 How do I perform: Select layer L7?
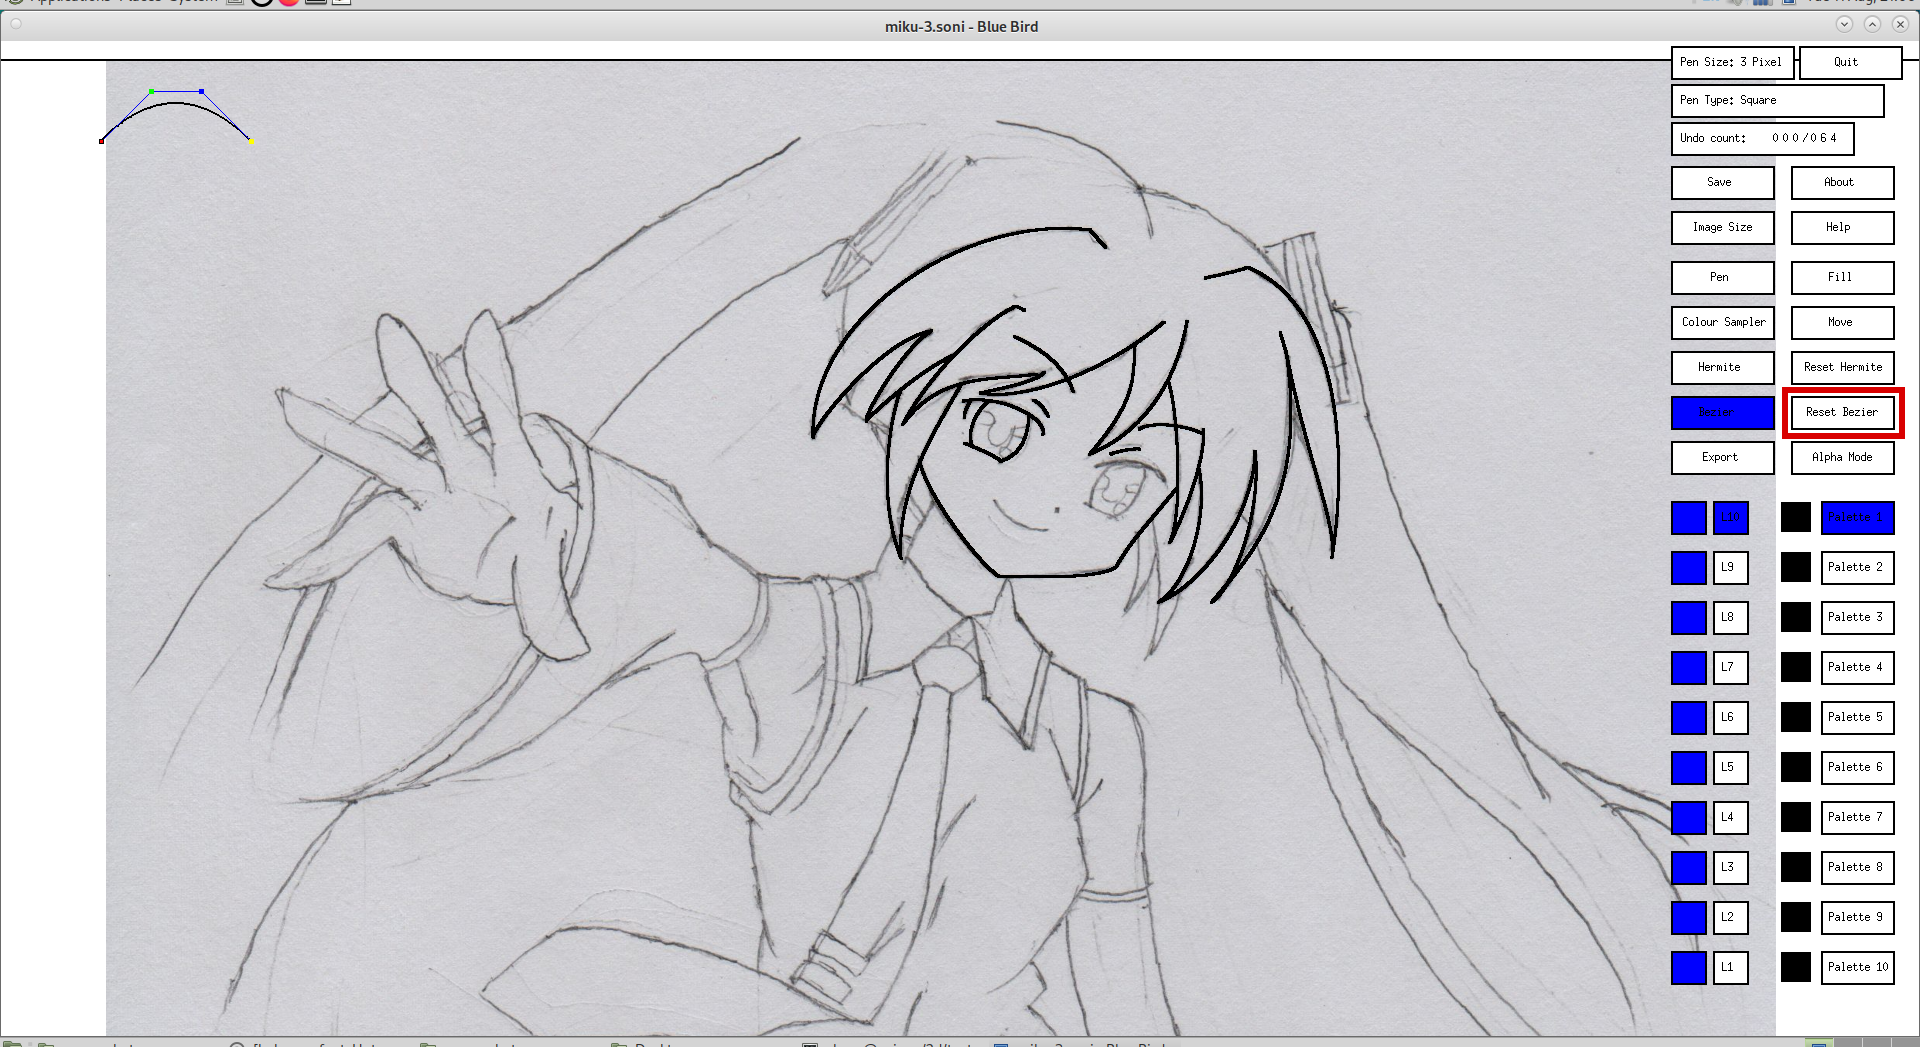[x=1730, y=667]
